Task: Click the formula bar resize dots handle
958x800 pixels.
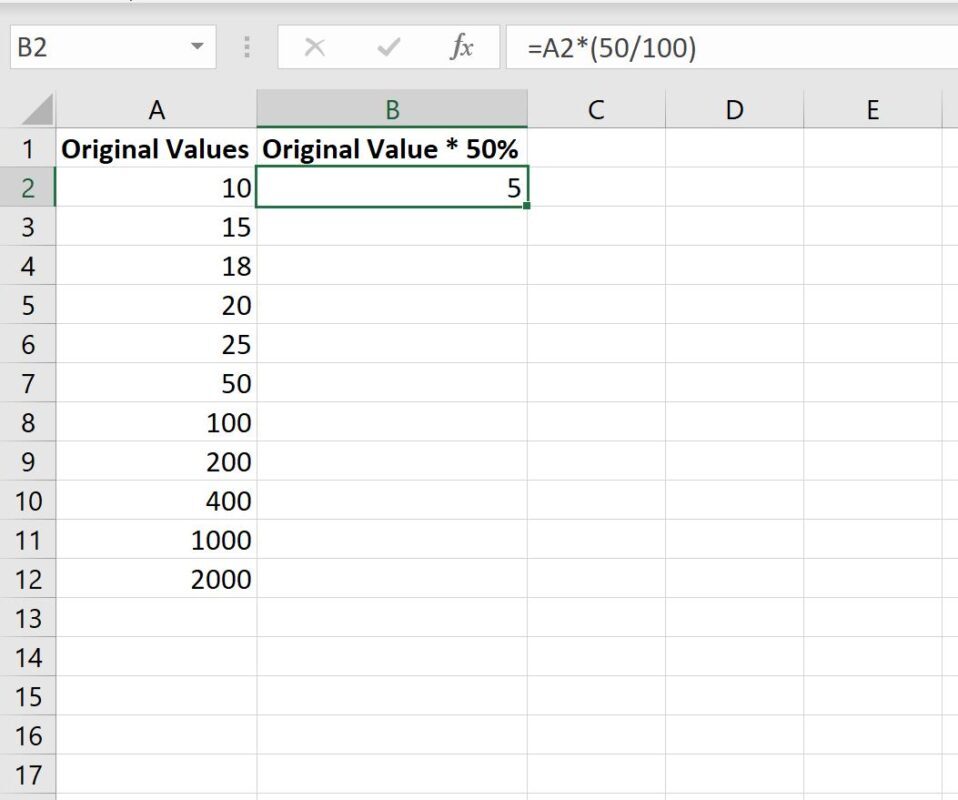Action: coord(247,47)
